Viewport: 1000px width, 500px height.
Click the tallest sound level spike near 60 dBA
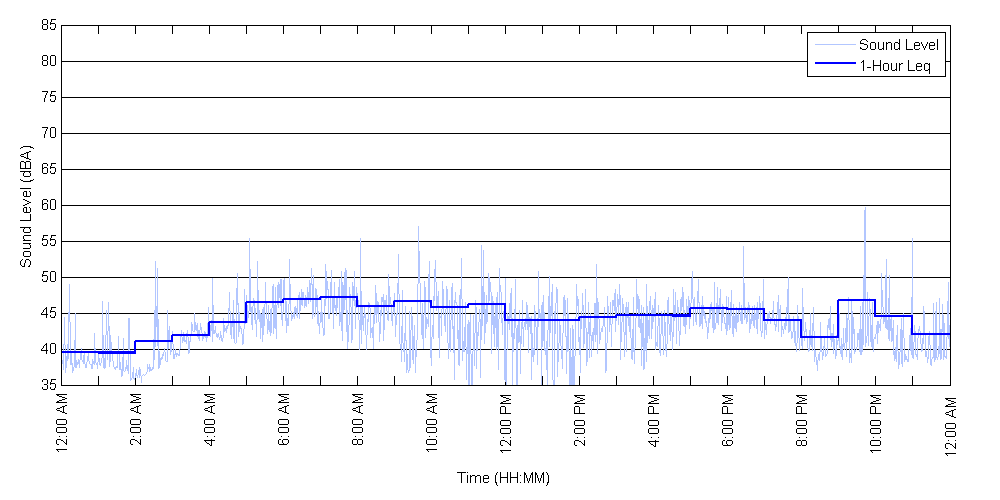click(864, 210)
